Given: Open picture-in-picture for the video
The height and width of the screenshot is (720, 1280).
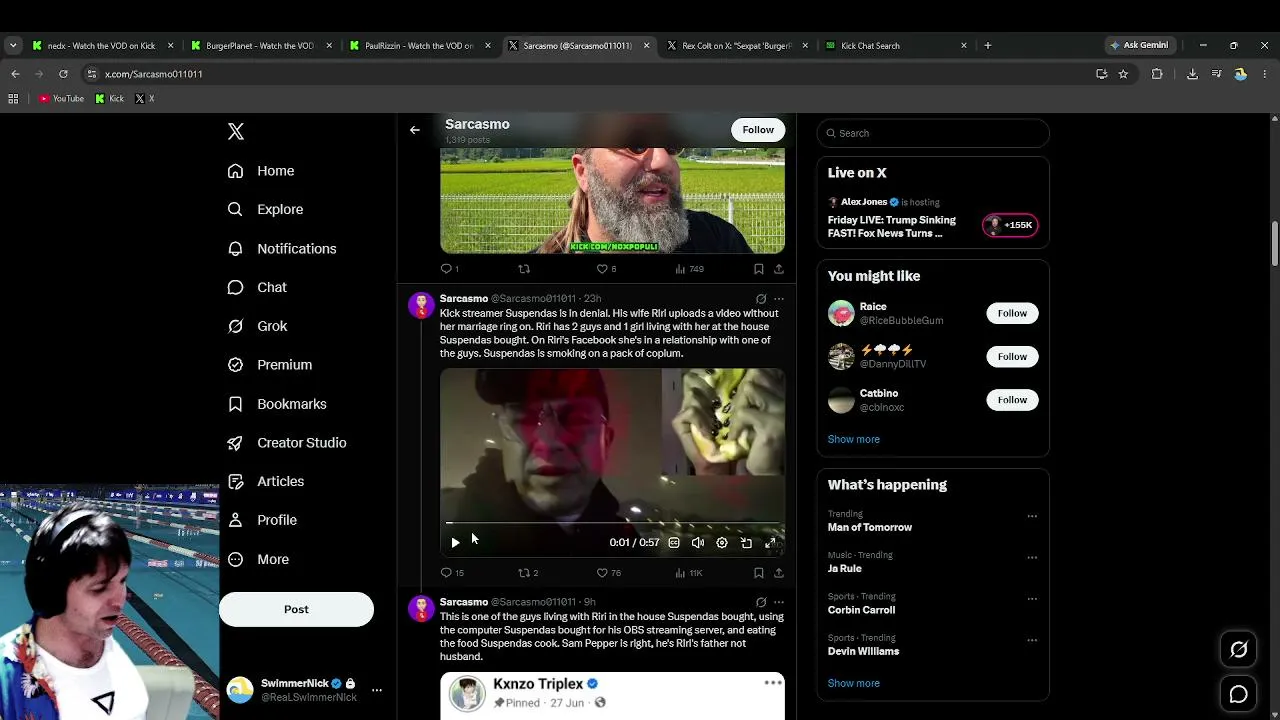Looking at the screenshot, I should (746, 542).
